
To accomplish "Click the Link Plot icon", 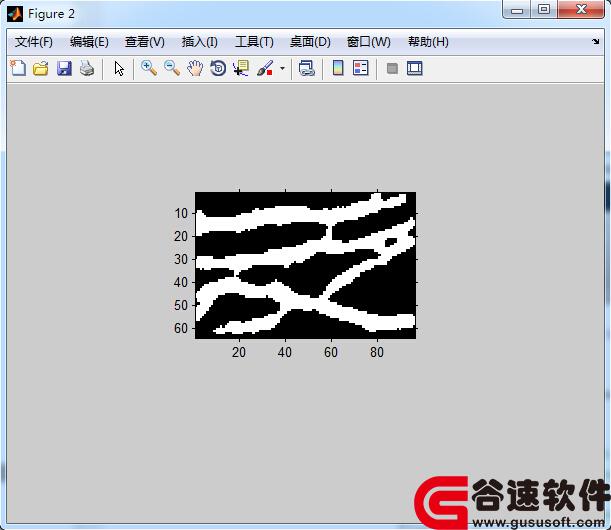I will pos(307,68).
